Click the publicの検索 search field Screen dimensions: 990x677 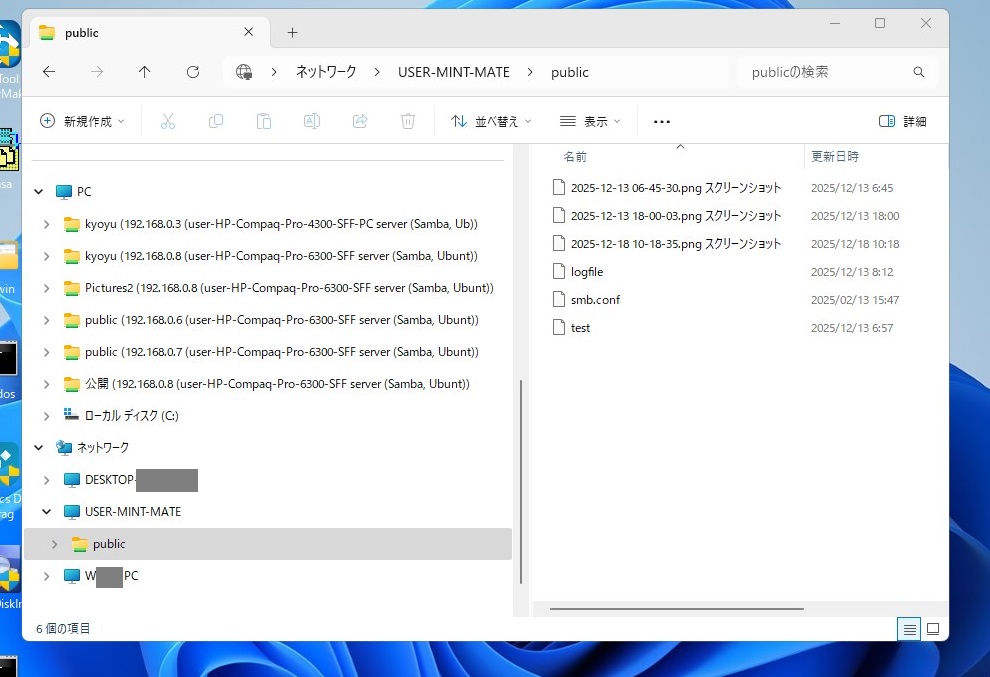pos(825,72)
